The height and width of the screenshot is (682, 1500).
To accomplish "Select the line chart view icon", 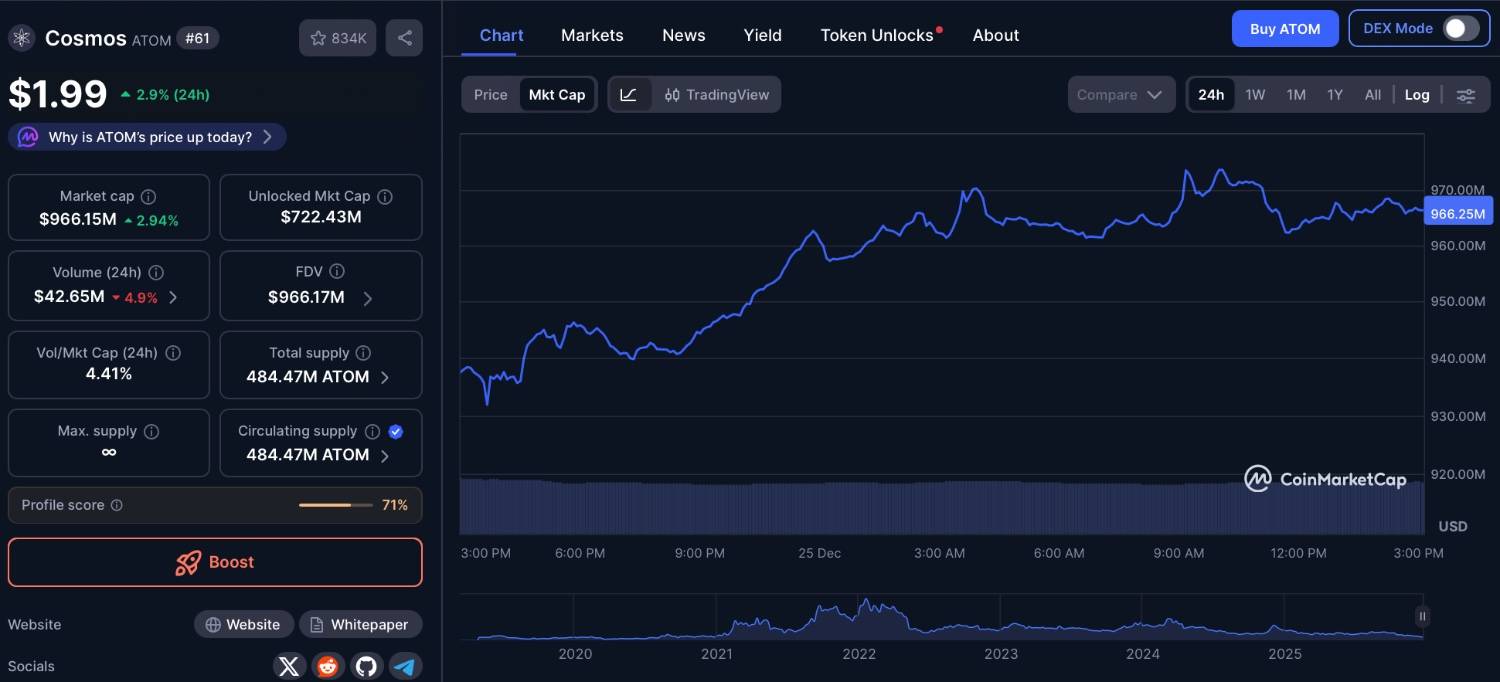I will pyautogui.click(x=629, y=95).
